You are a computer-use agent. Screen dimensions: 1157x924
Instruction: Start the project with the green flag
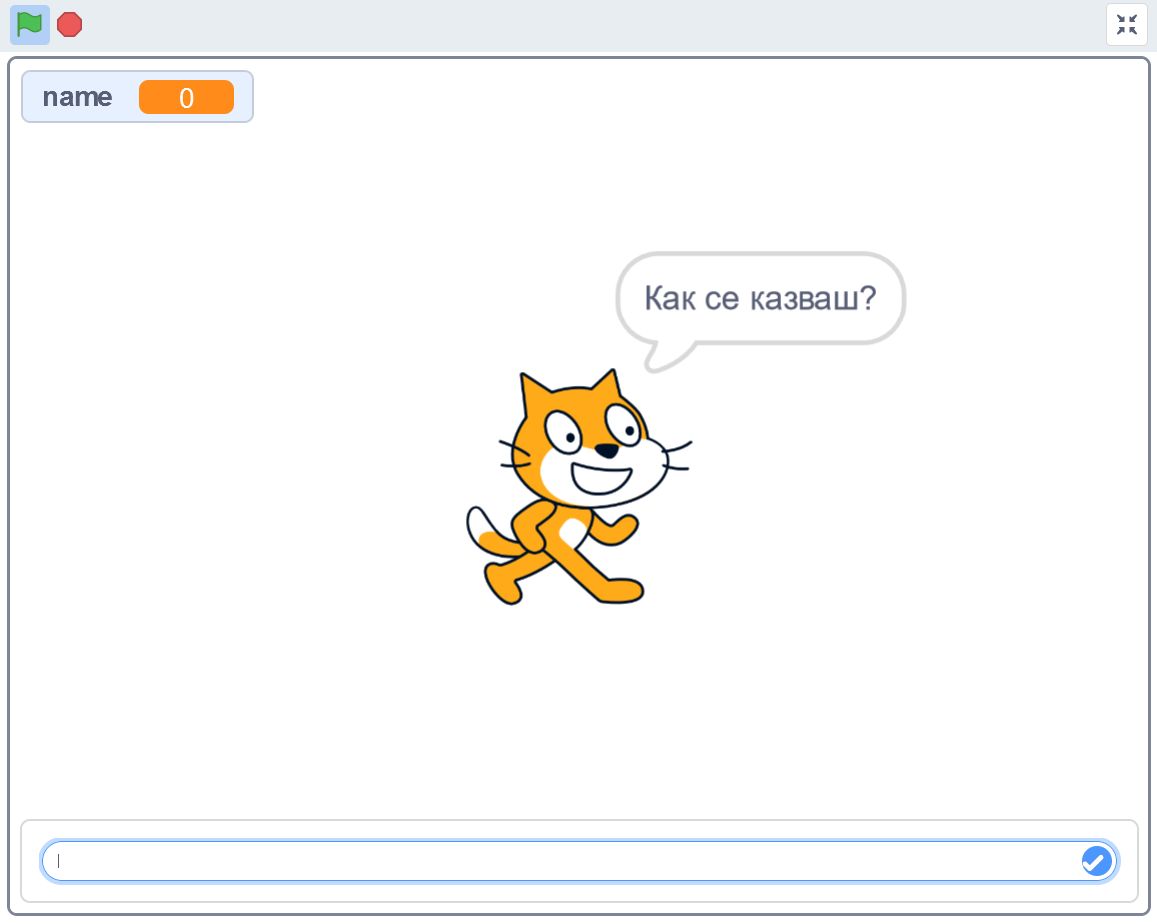pyautogui.click(x=30, y=24)
